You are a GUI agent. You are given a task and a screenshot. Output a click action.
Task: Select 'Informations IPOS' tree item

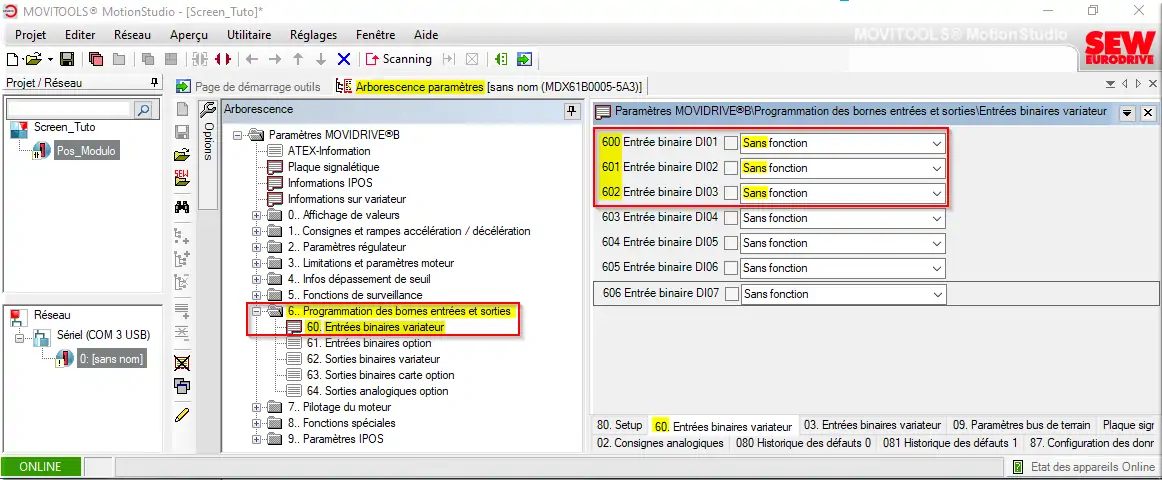tap(330, 182)
